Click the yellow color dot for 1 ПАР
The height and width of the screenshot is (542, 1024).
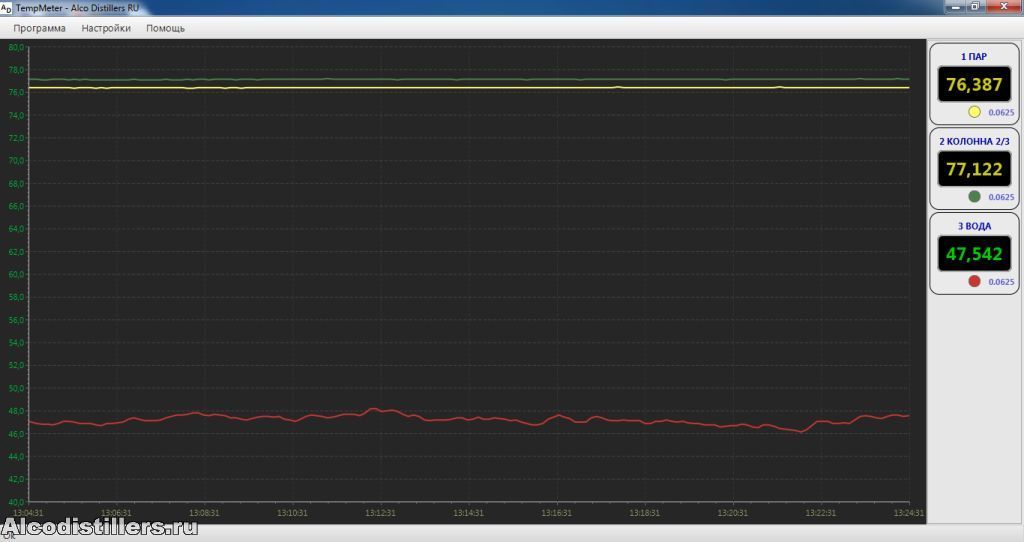[x=974, y=112]
